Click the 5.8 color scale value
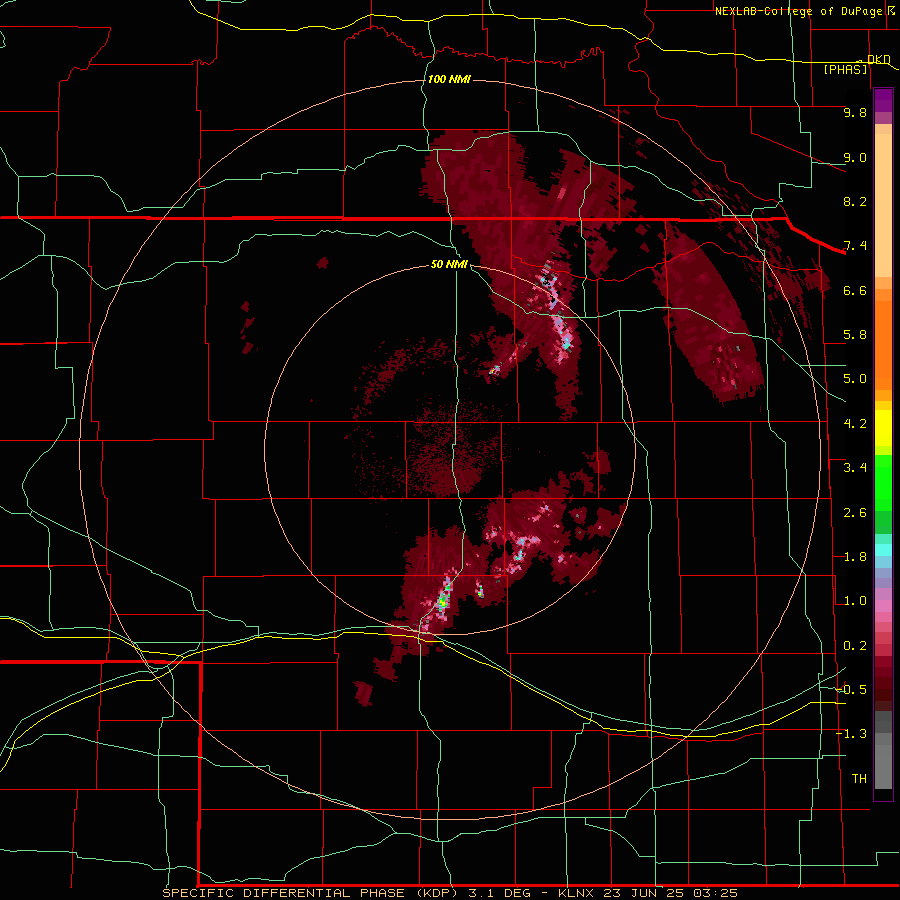The image size is (900, 900). point(855,335)
